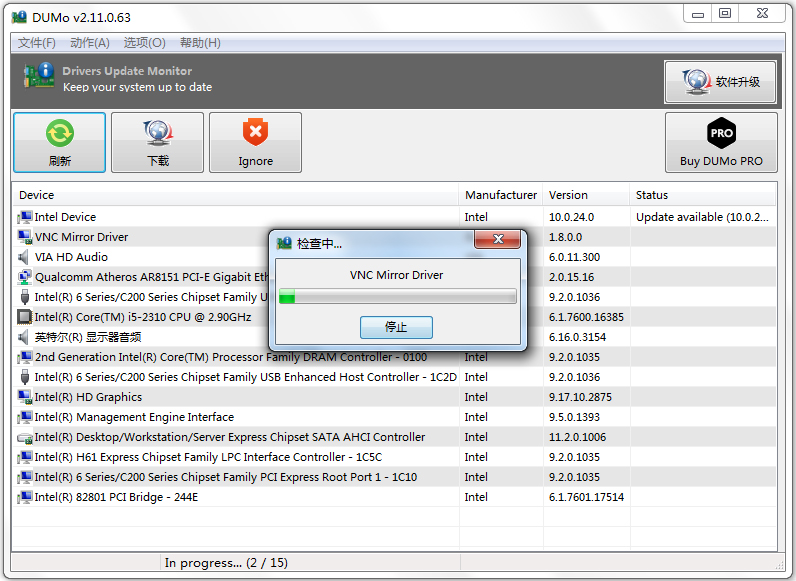Click version cell 9.17.10.2875
The height and width of the screenshot is (581, 796).
point(580,397)
